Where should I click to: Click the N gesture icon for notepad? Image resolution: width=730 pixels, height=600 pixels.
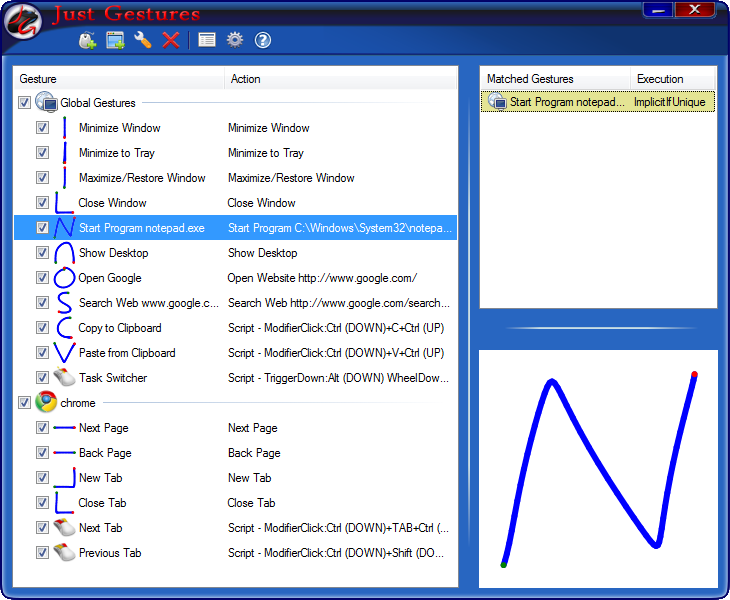click(64, 228)
